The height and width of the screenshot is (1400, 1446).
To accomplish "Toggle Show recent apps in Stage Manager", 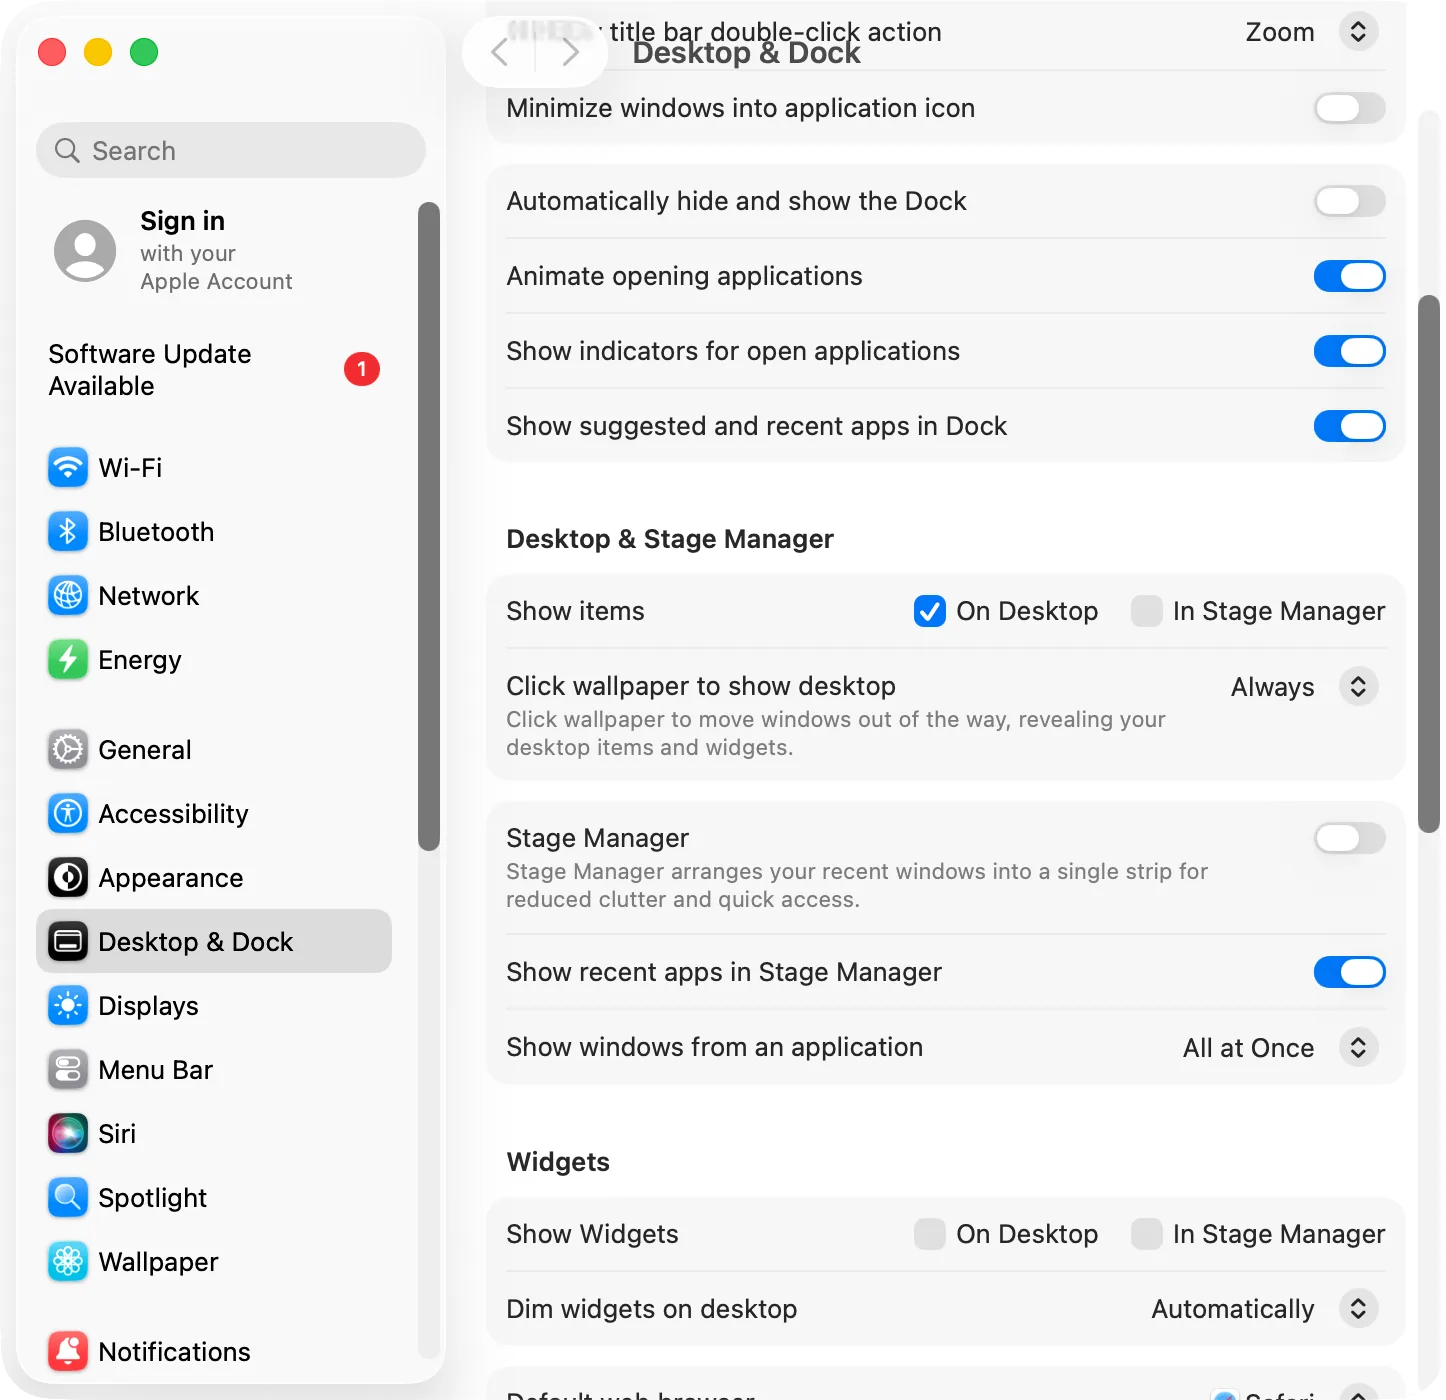I will pos(1349,972).
